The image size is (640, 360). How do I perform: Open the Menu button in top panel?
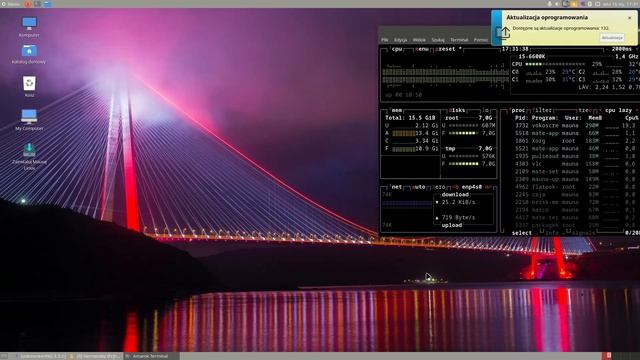click(11, 4)
